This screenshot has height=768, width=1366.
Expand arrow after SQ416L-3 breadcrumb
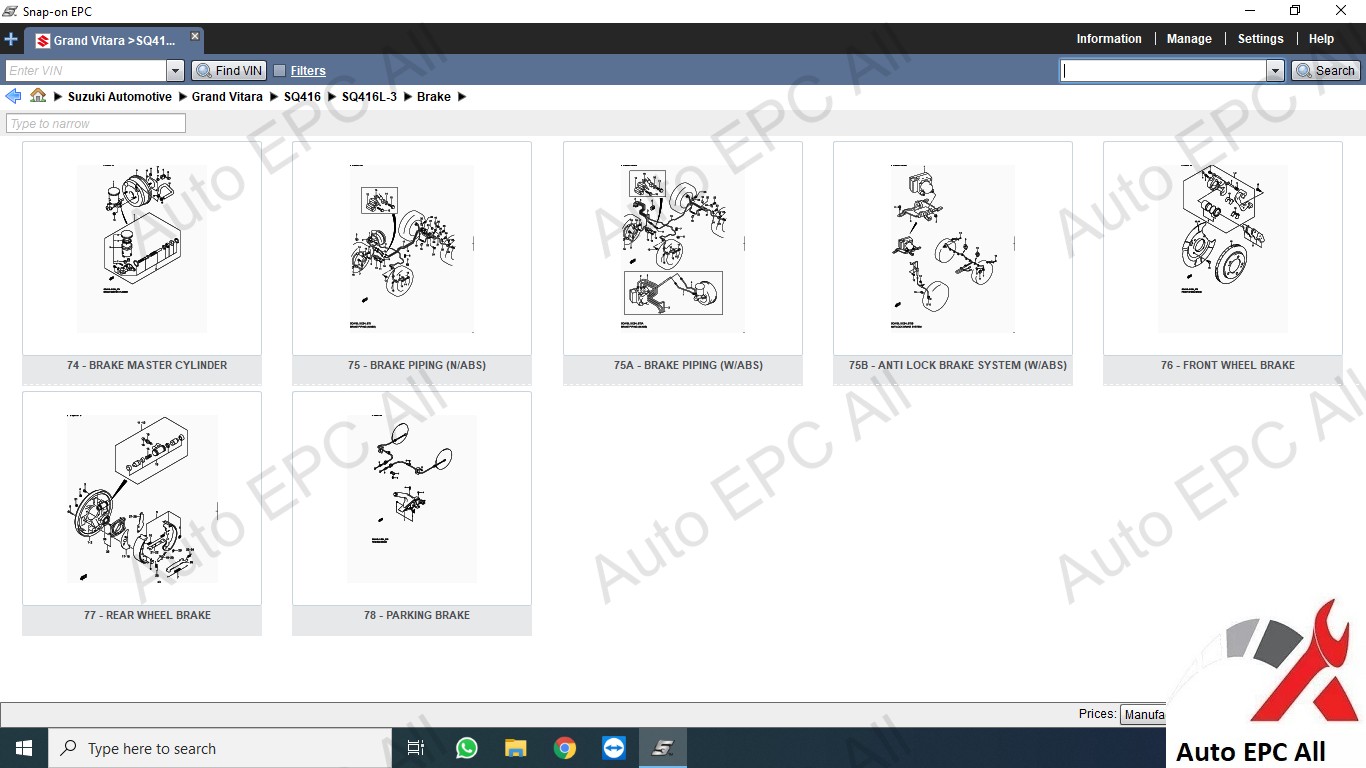pyautogui.click(x=407, y=97)
